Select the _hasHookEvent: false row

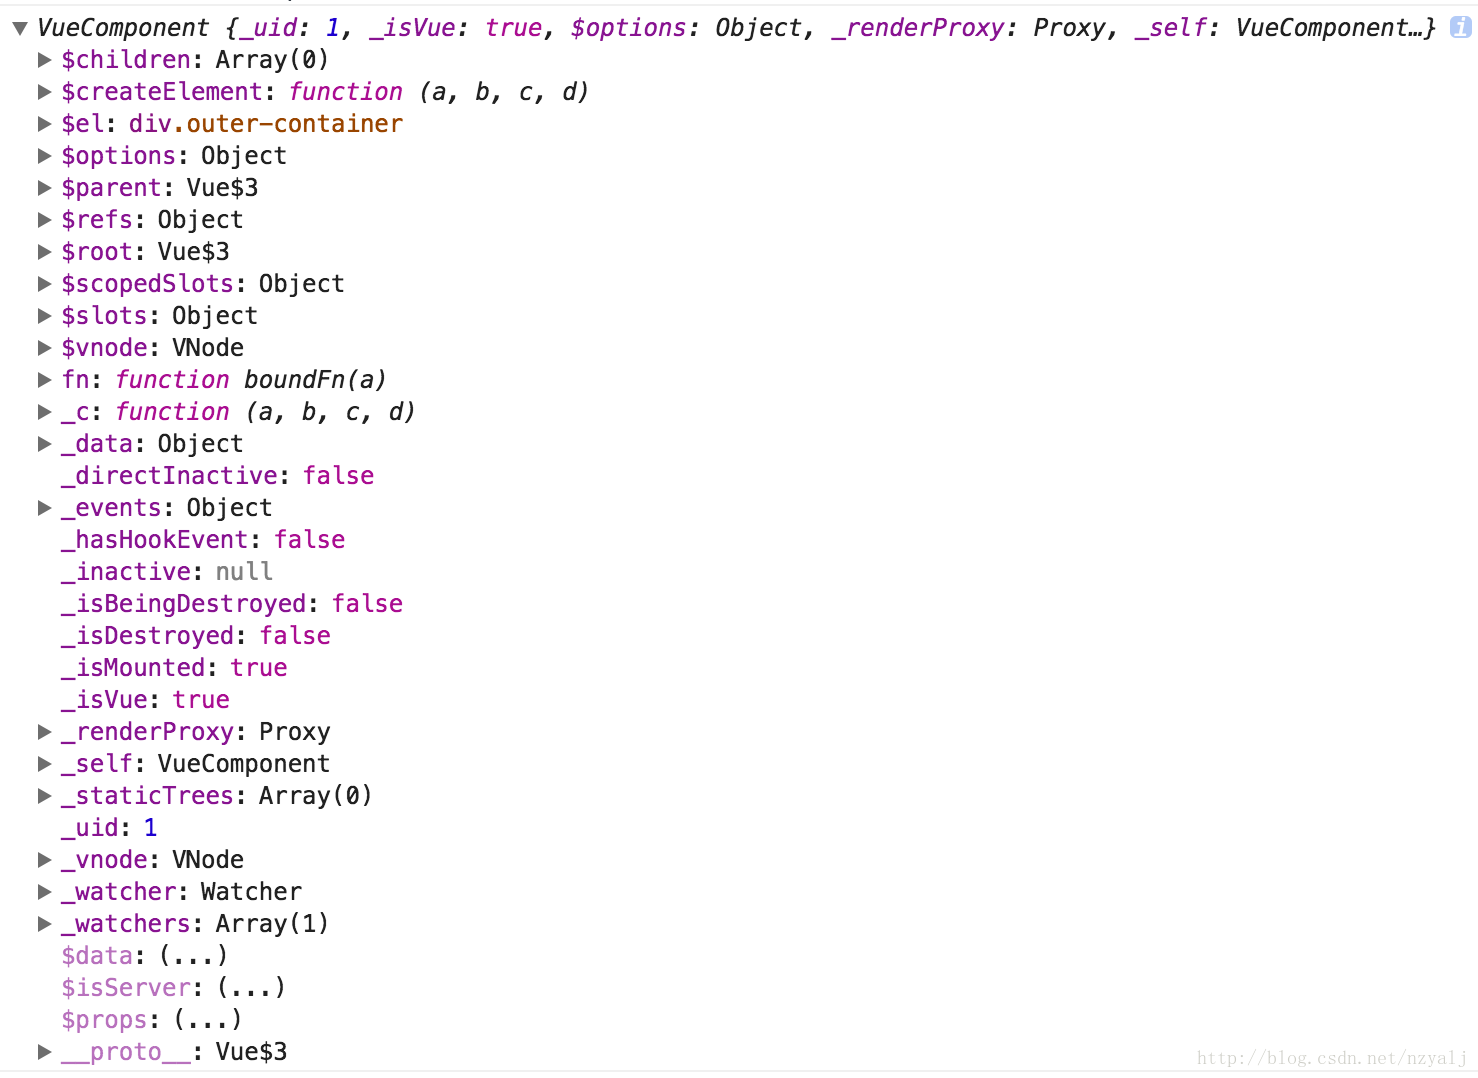pos(203,540)
